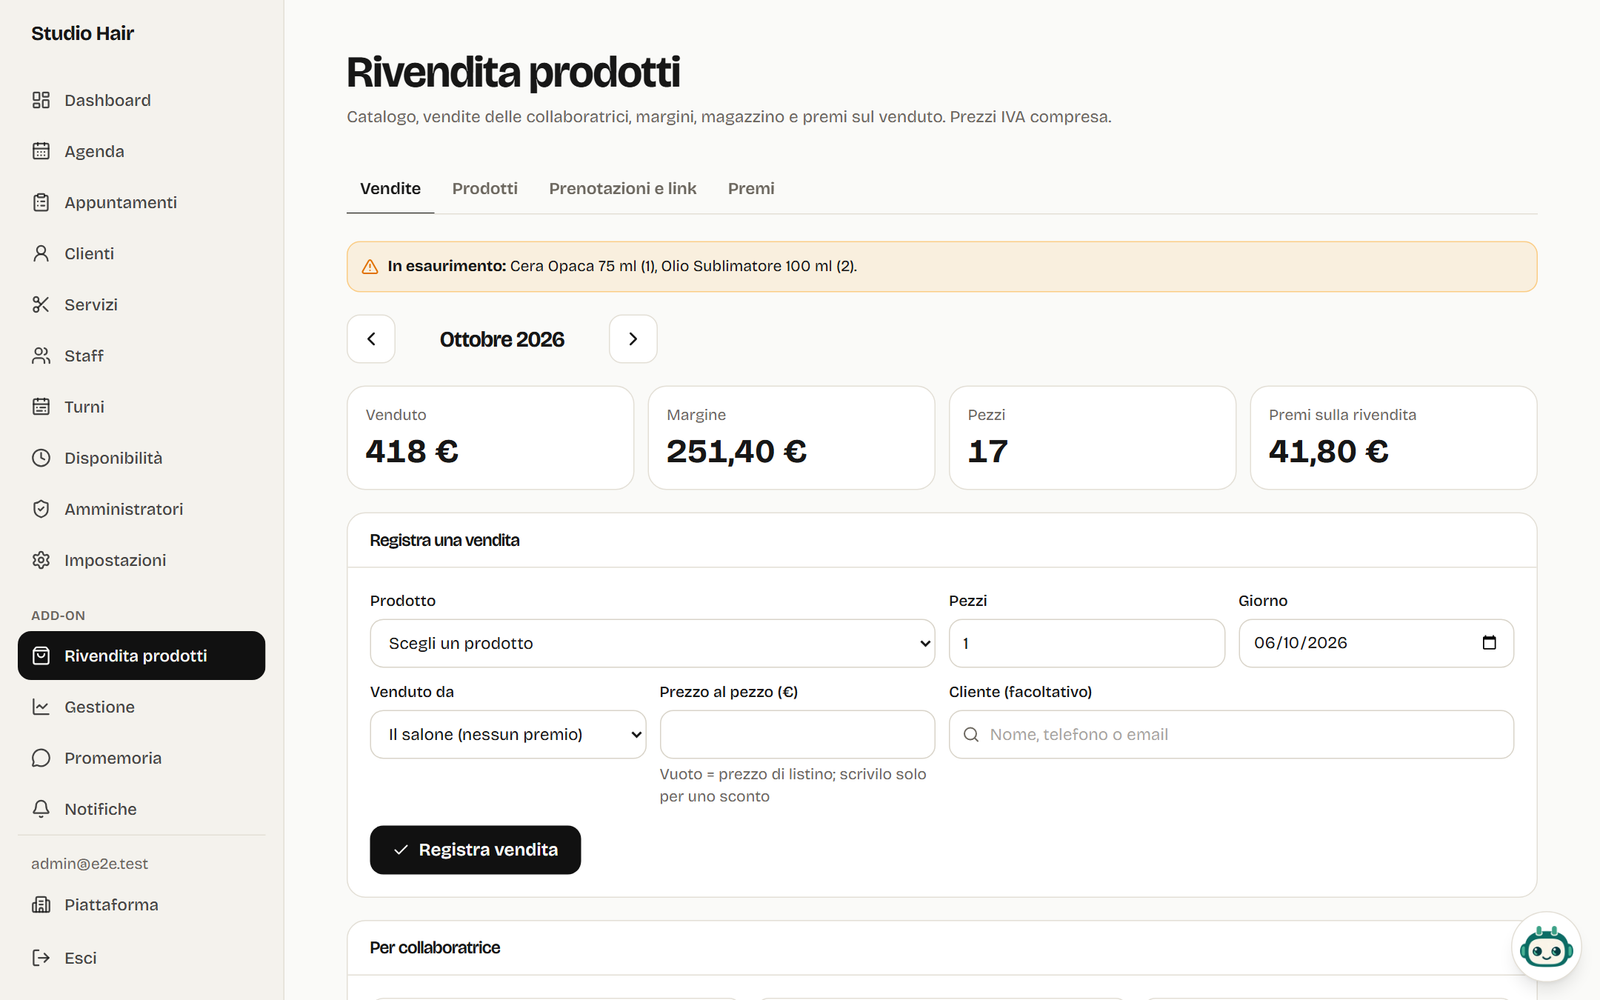Viewport: 1600px width, 1000px height.
Task: Switch to the Vendite tab
Action: tap(390, 189)
